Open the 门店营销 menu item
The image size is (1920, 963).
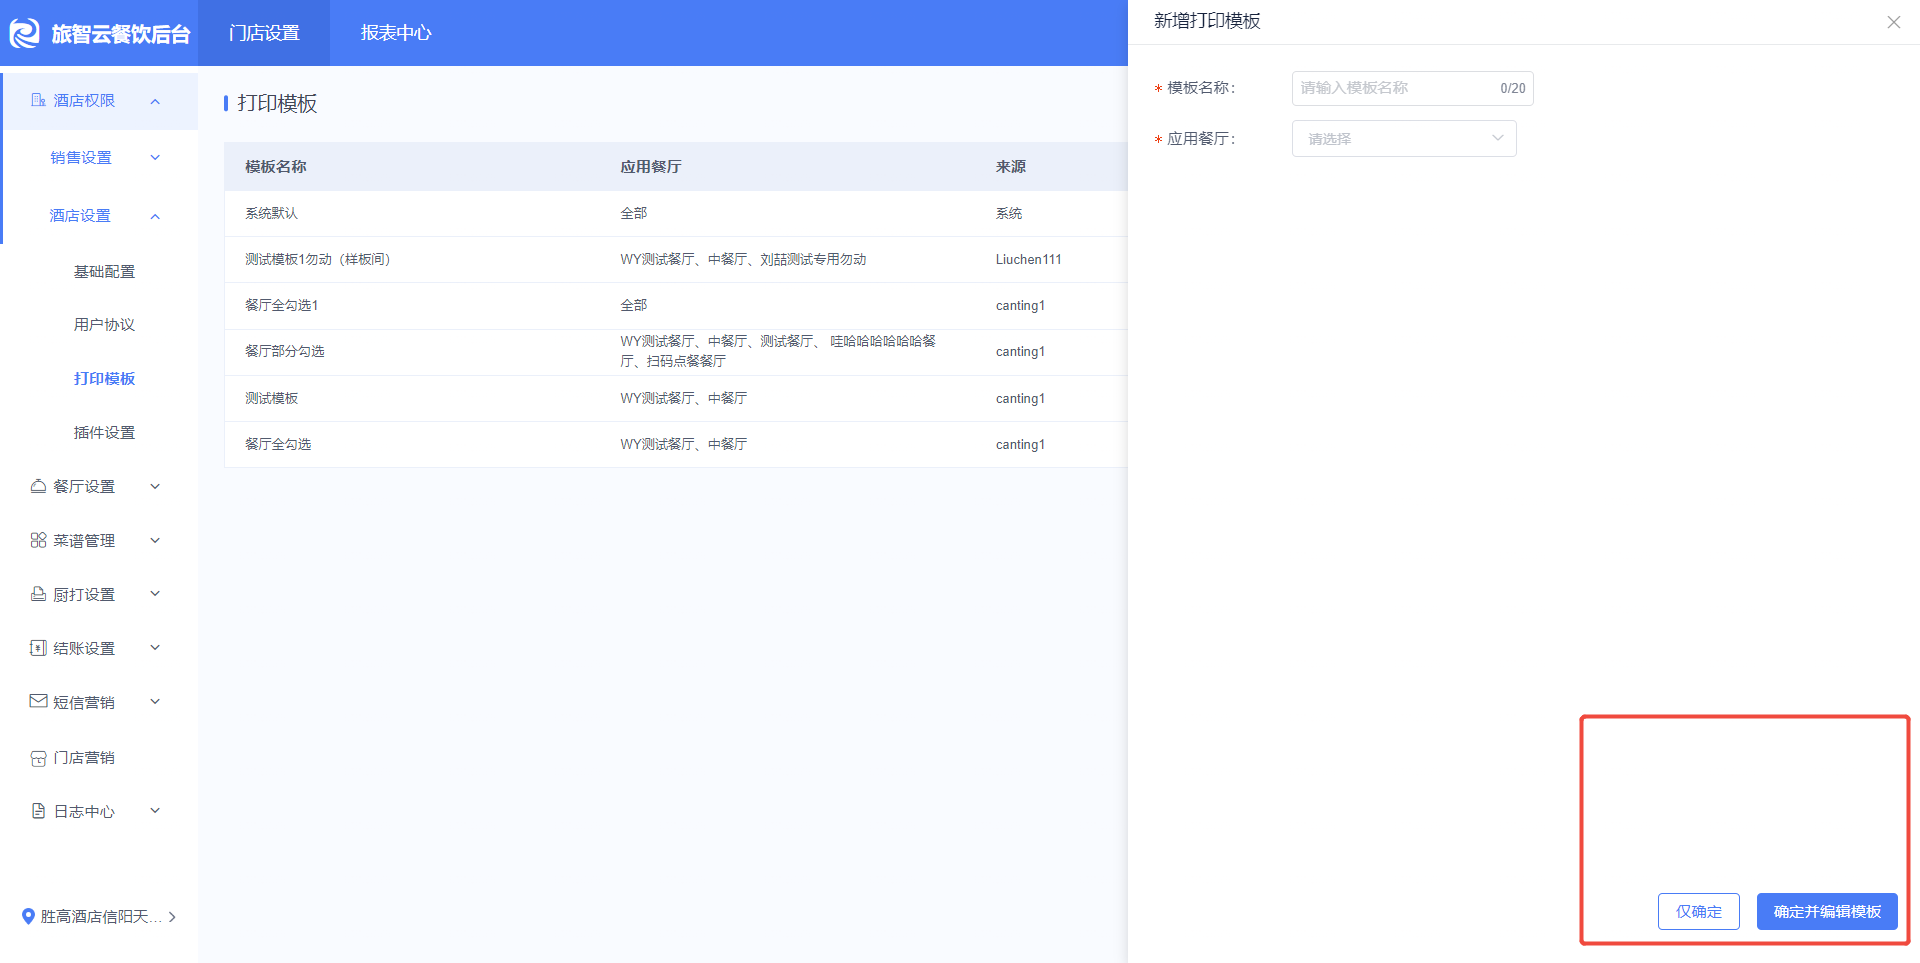[x=84, y=758]
